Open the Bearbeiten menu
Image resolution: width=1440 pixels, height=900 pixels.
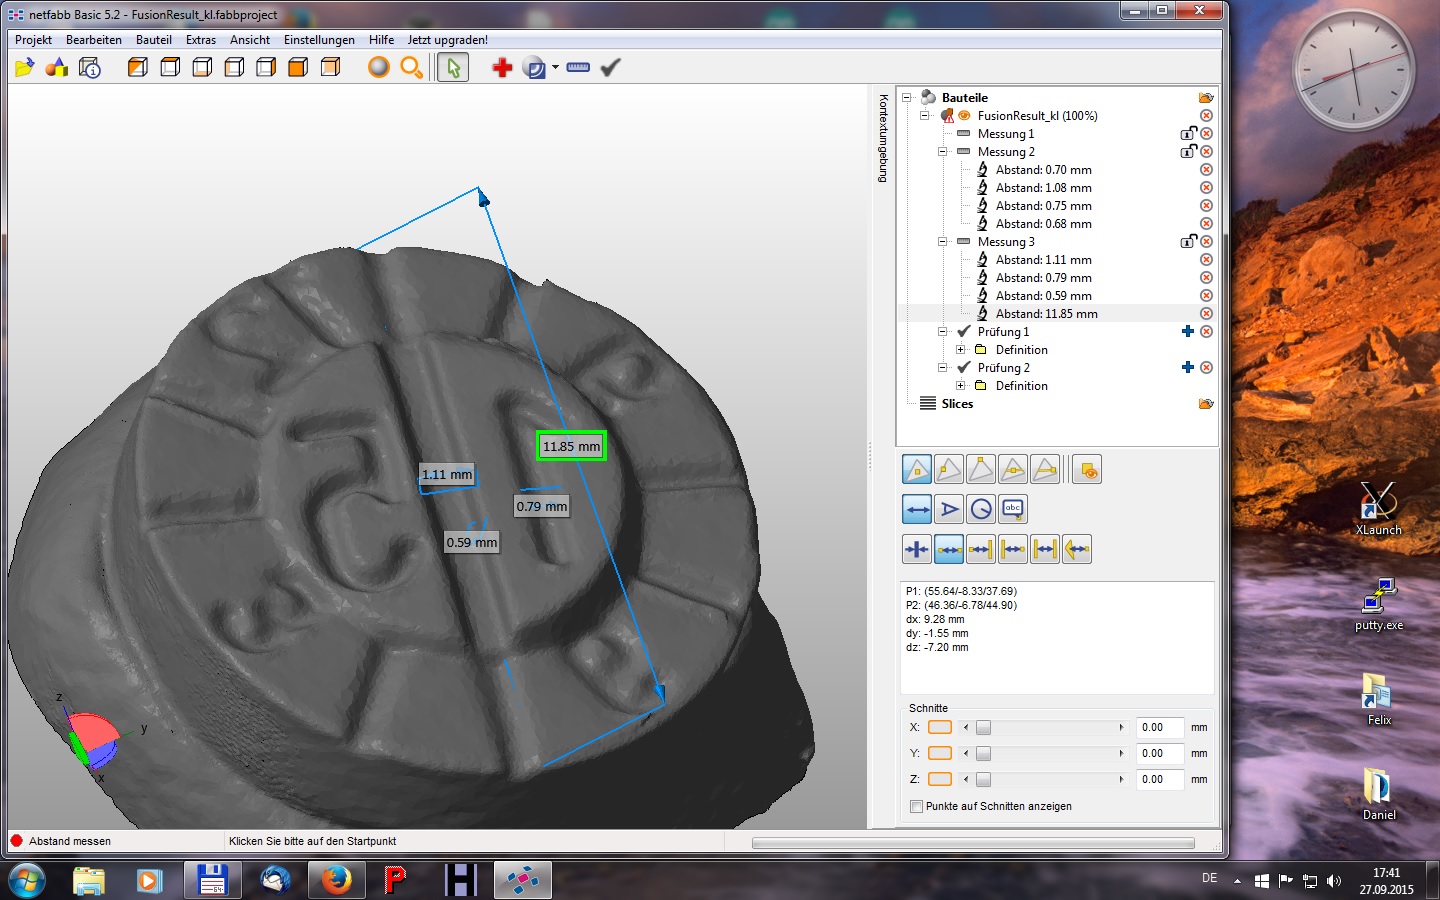(x=94, y=40)
